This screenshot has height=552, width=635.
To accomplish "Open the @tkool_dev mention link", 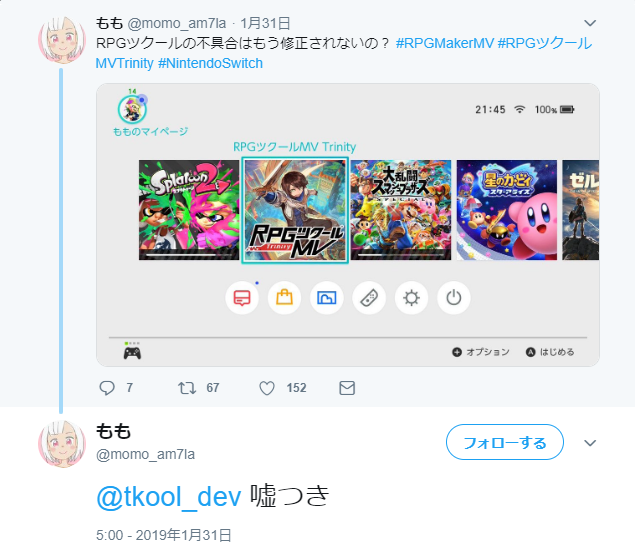I will point(169,497).
